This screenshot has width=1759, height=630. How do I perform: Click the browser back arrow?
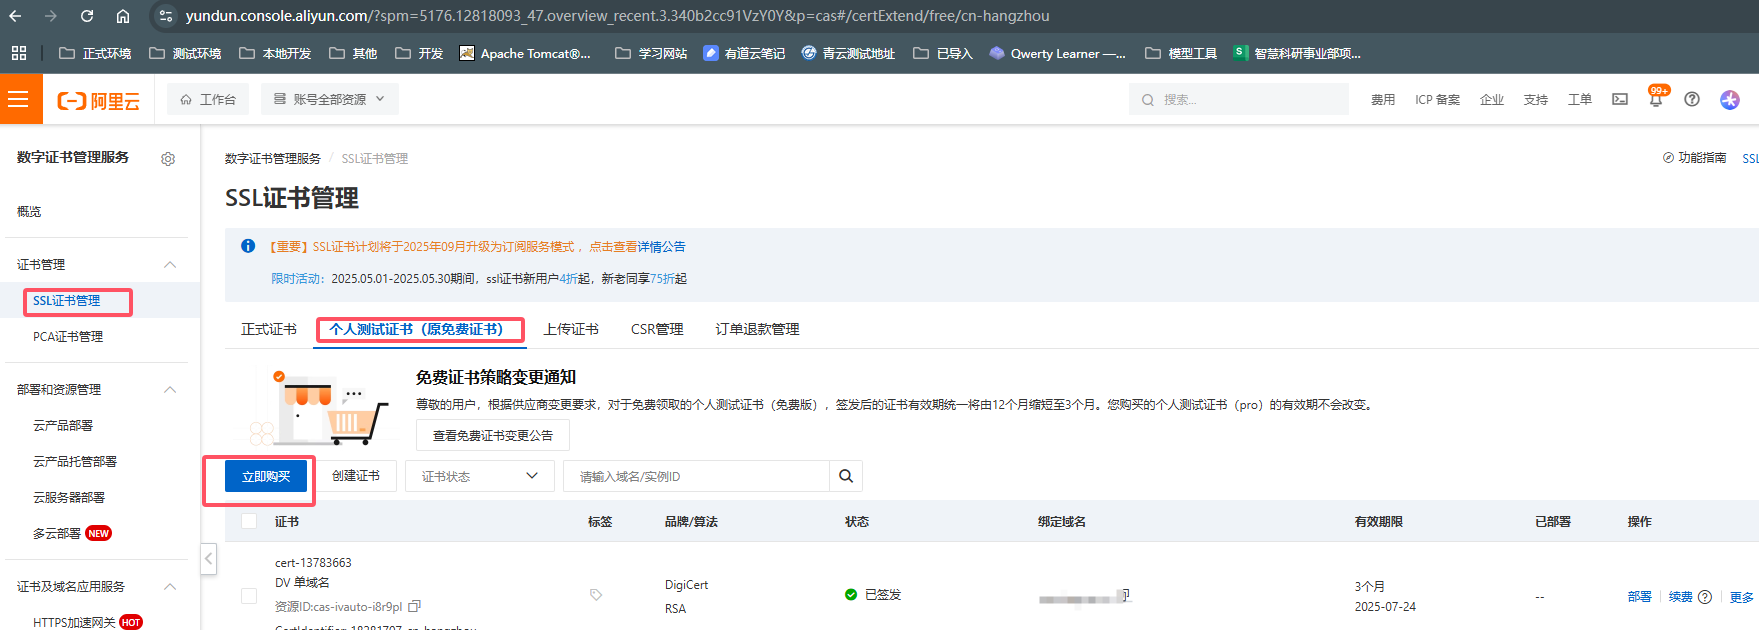point(15,16)
